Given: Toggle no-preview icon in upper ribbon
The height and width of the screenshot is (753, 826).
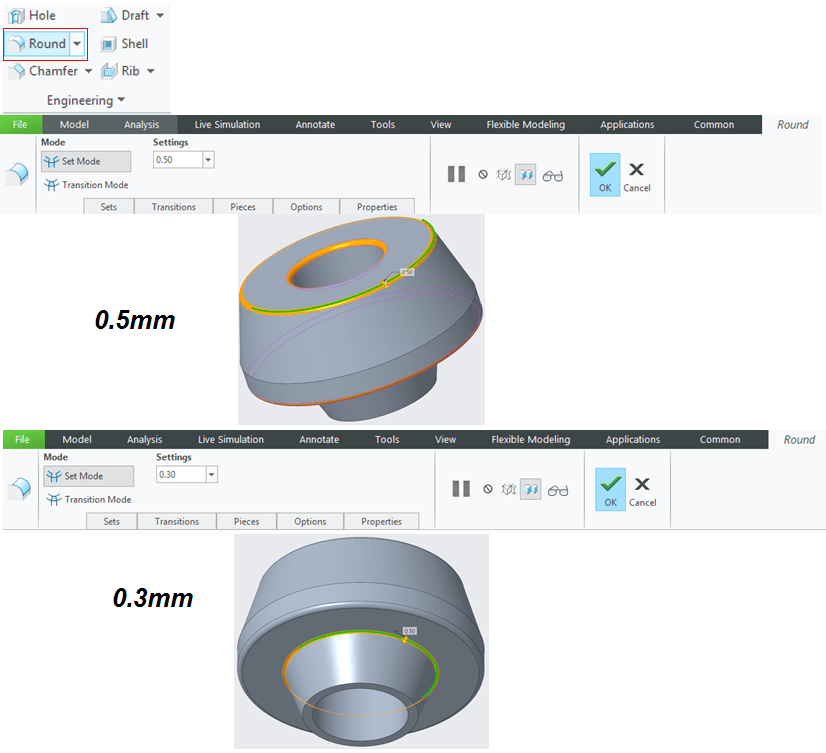Looking at the screenshot, I should point(483,174).
